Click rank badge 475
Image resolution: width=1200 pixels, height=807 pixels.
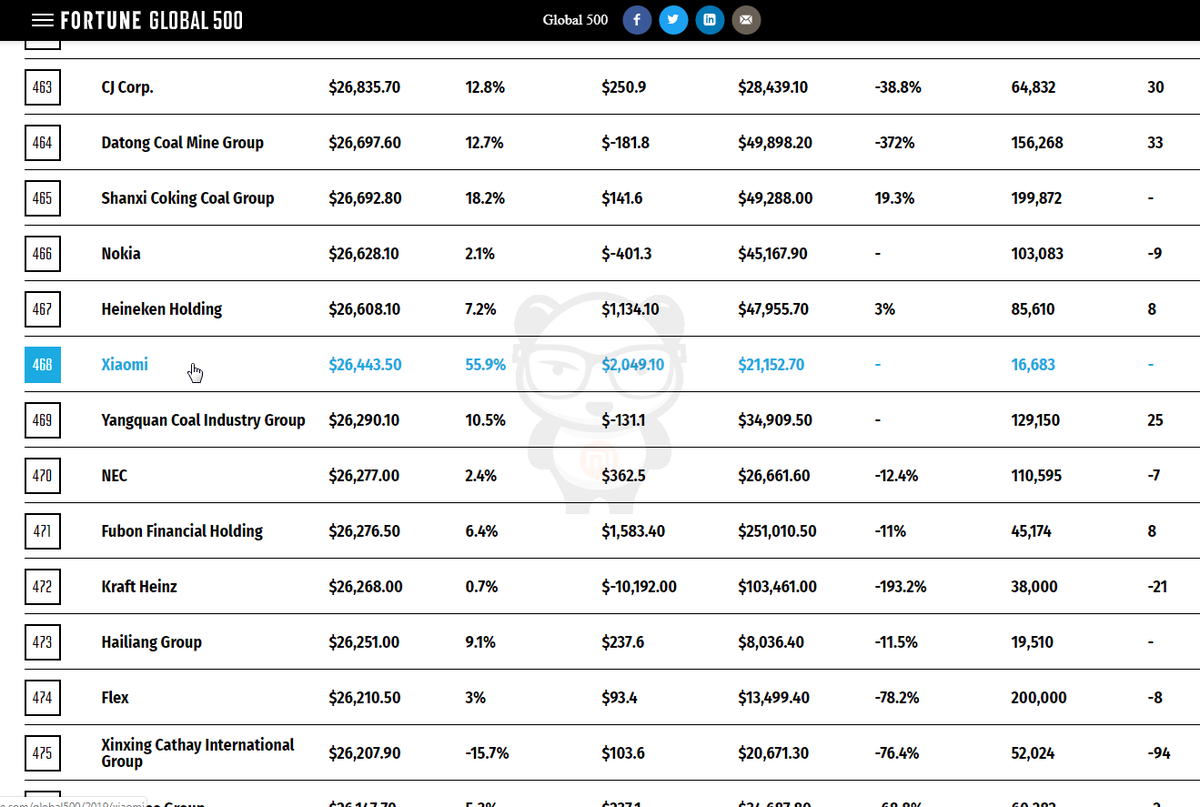click(42, 753)
